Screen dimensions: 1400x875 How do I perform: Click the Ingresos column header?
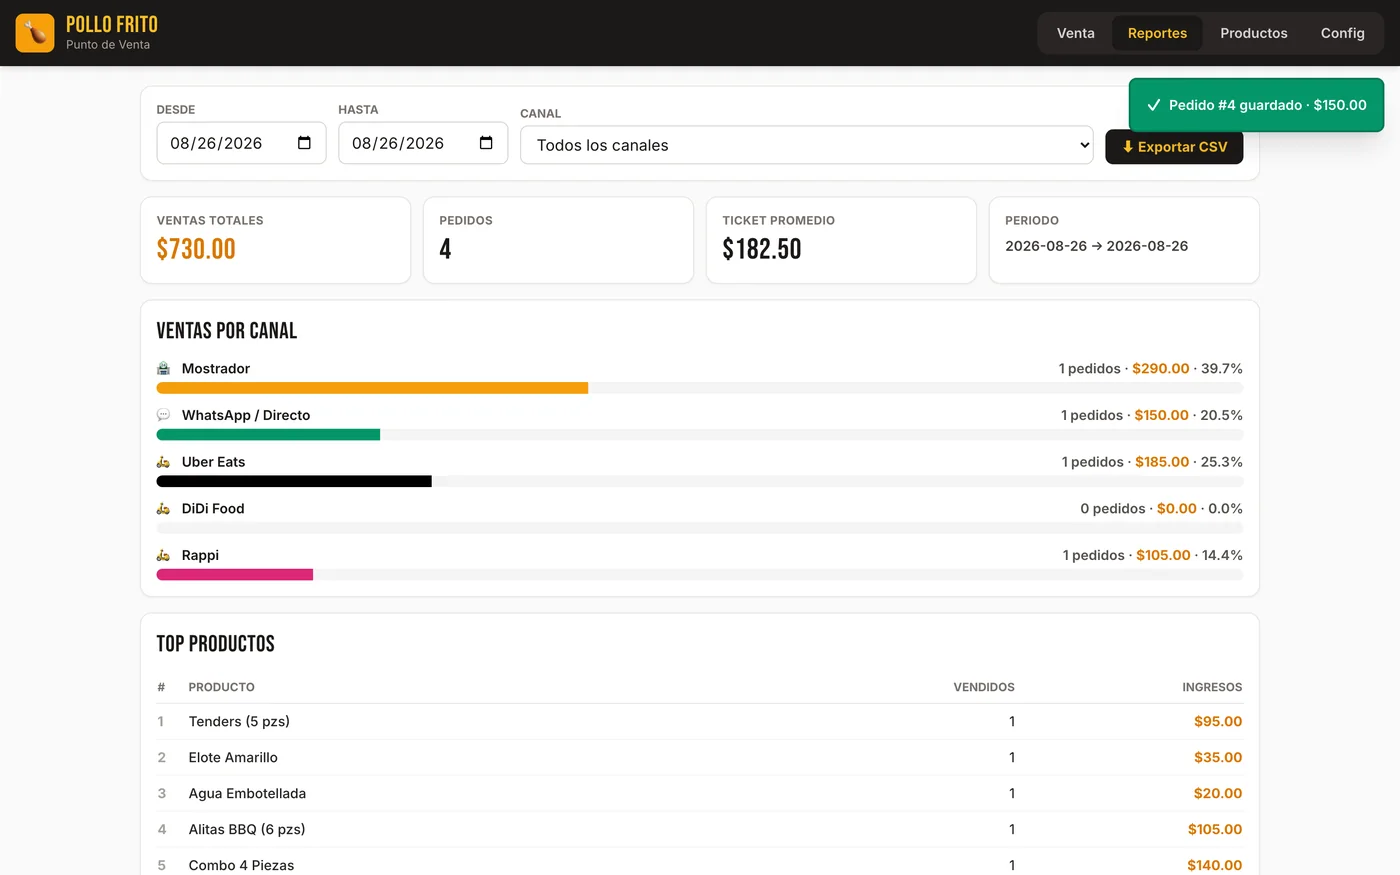[x=1212, y=687]
